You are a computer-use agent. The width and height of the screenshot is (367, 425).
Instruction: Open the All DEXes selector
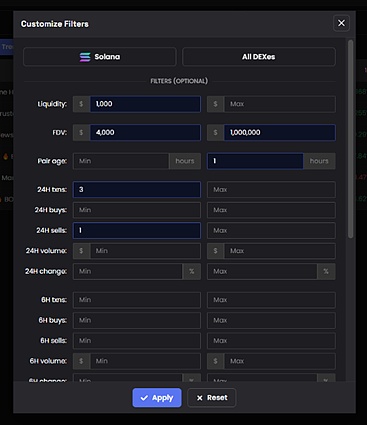pyautogui.click(x=259, y=57)
